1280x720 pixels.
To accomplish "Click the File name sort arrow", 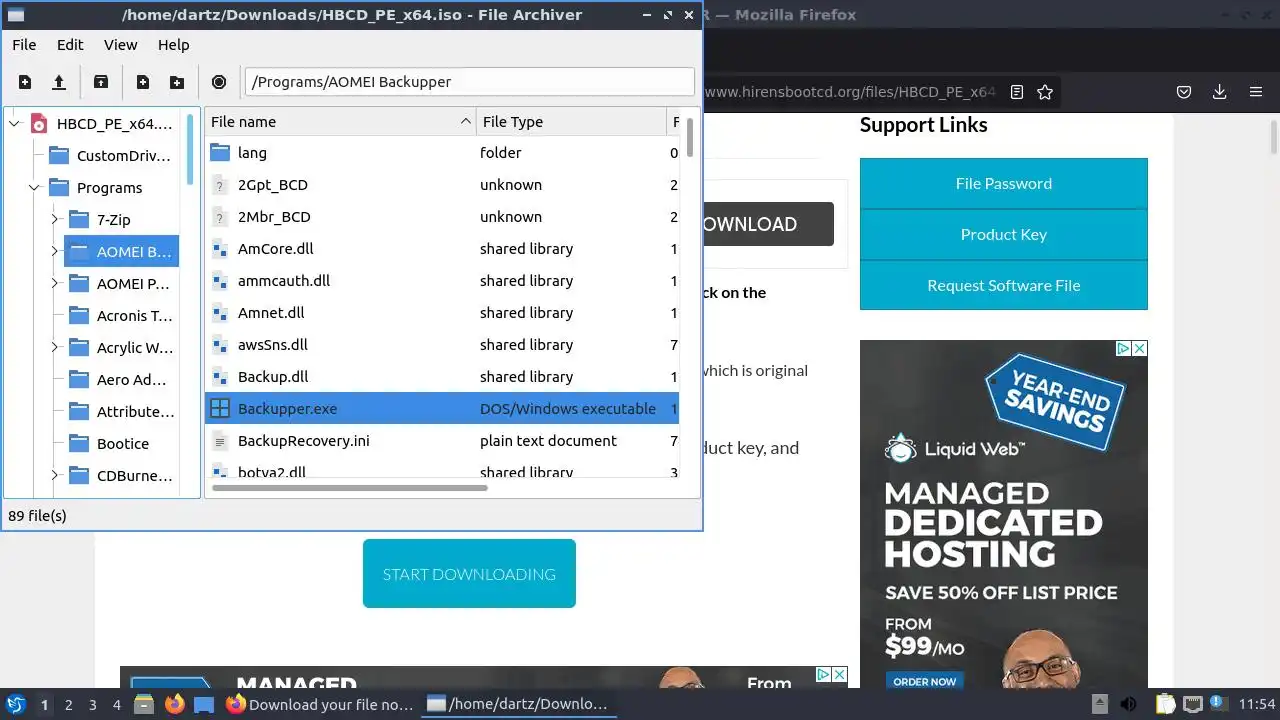I will pos(465,122).
